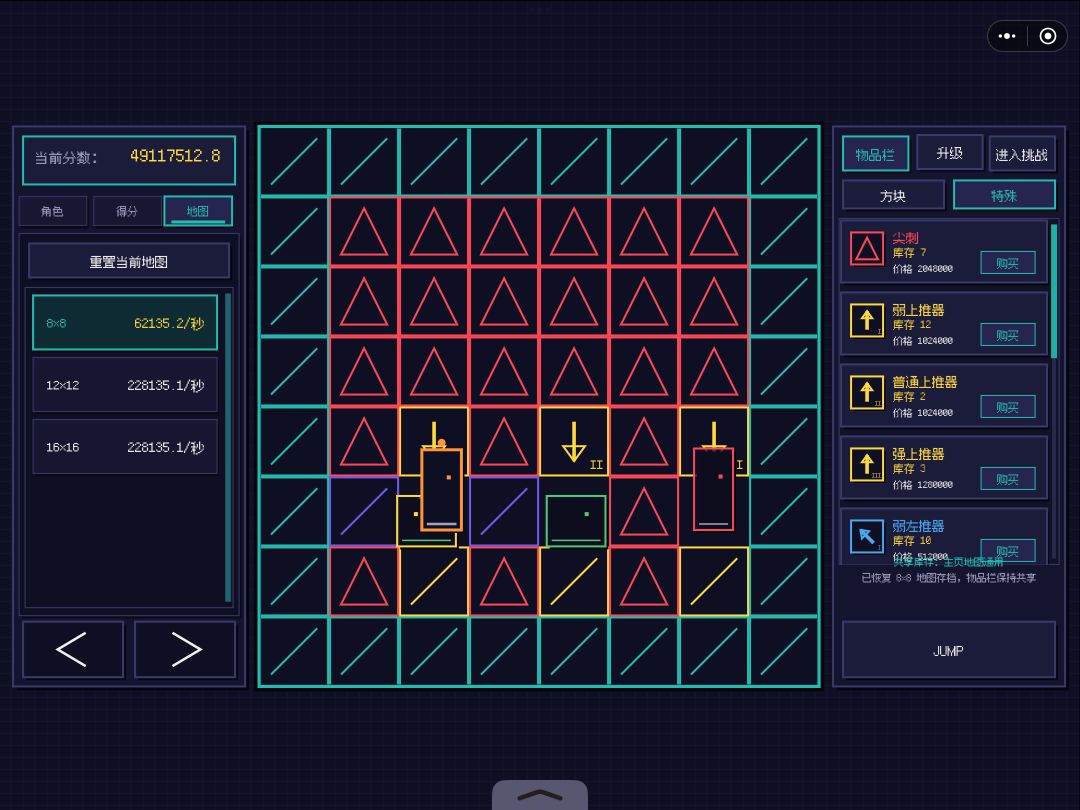Click 重置当前地图 reset map button
This screenshot has width=1080, height=810.
129,262
